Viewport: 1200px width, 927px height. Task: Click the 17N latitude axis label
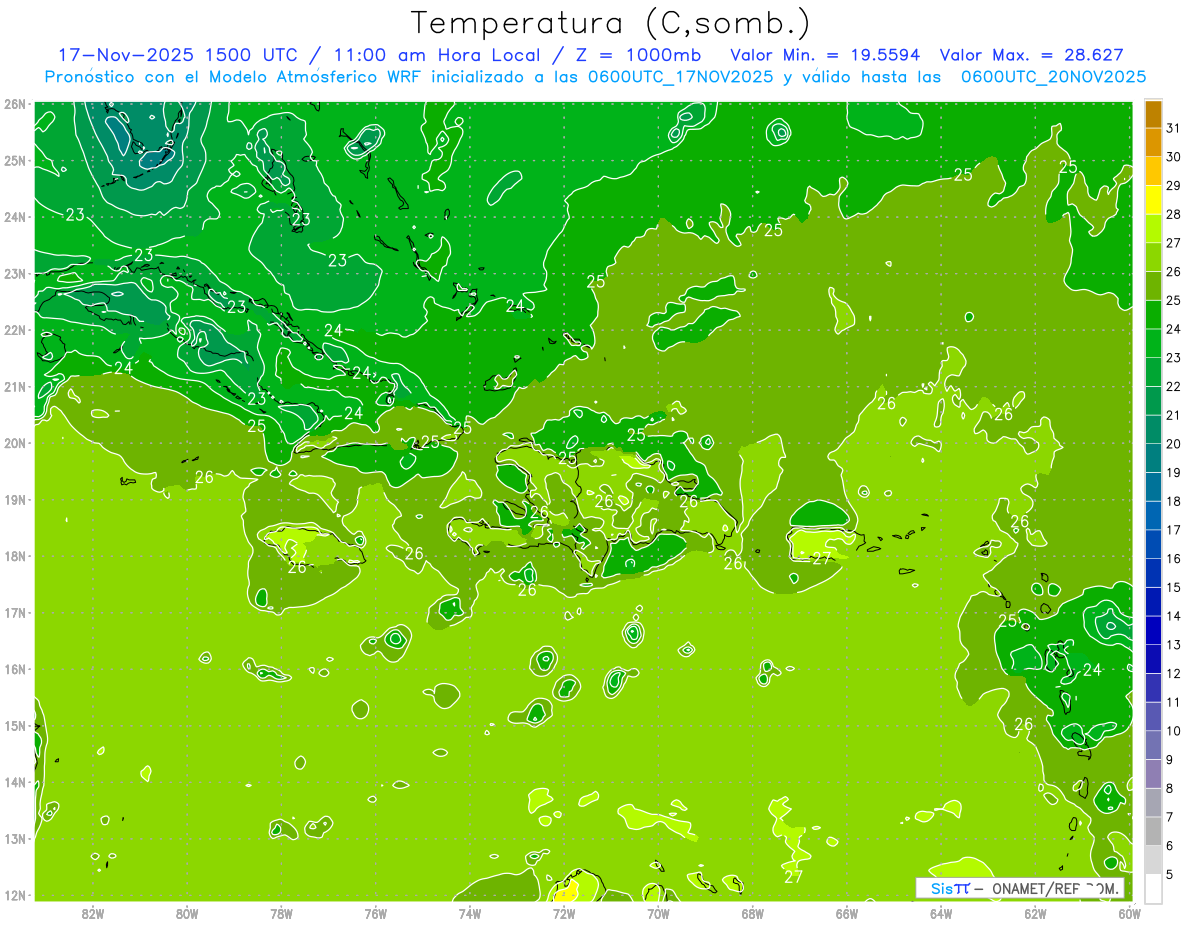click(x=15, y=613)
